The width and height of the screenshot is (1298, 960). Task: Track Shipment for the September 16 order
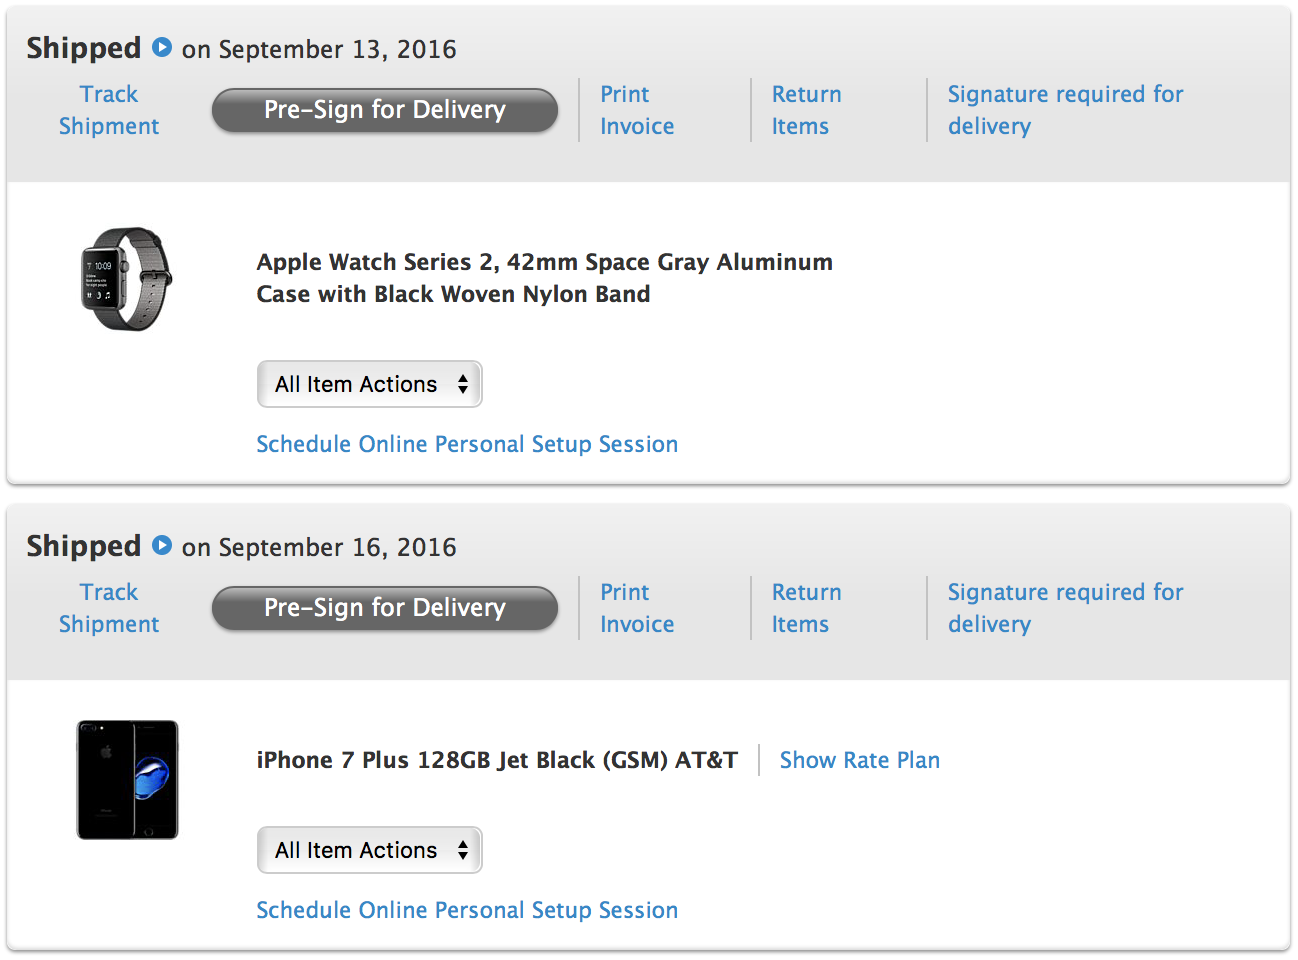tap(109, 608)
